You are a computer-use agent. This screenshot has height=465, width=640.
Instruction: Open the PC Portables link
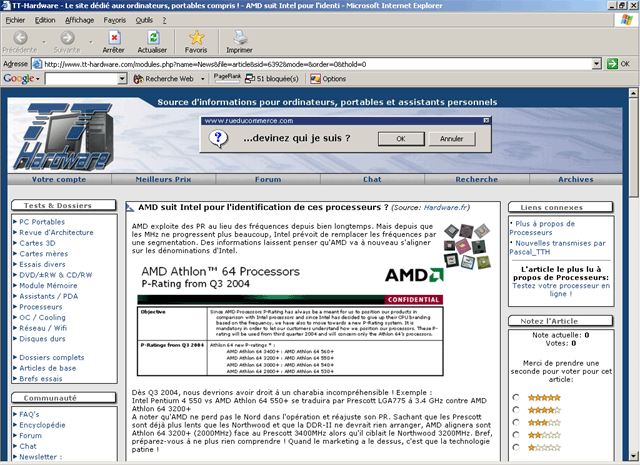pos(42,222)
